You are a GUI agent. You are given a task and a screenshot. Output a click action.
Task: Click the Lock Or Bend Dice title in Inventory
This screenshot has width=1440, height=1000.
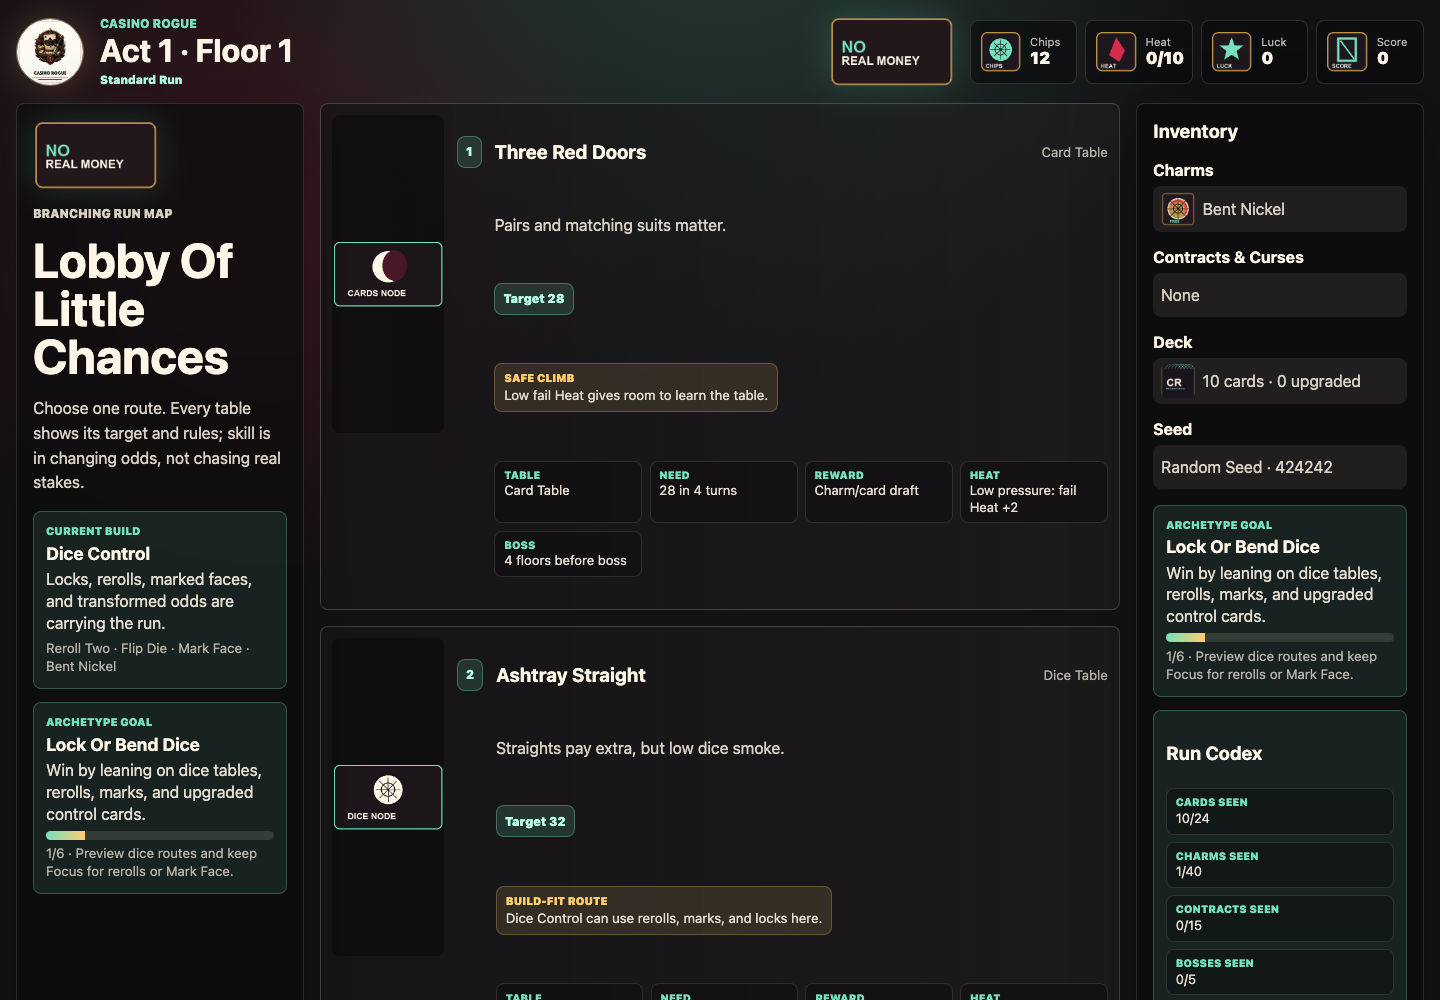coord(1243,547)
